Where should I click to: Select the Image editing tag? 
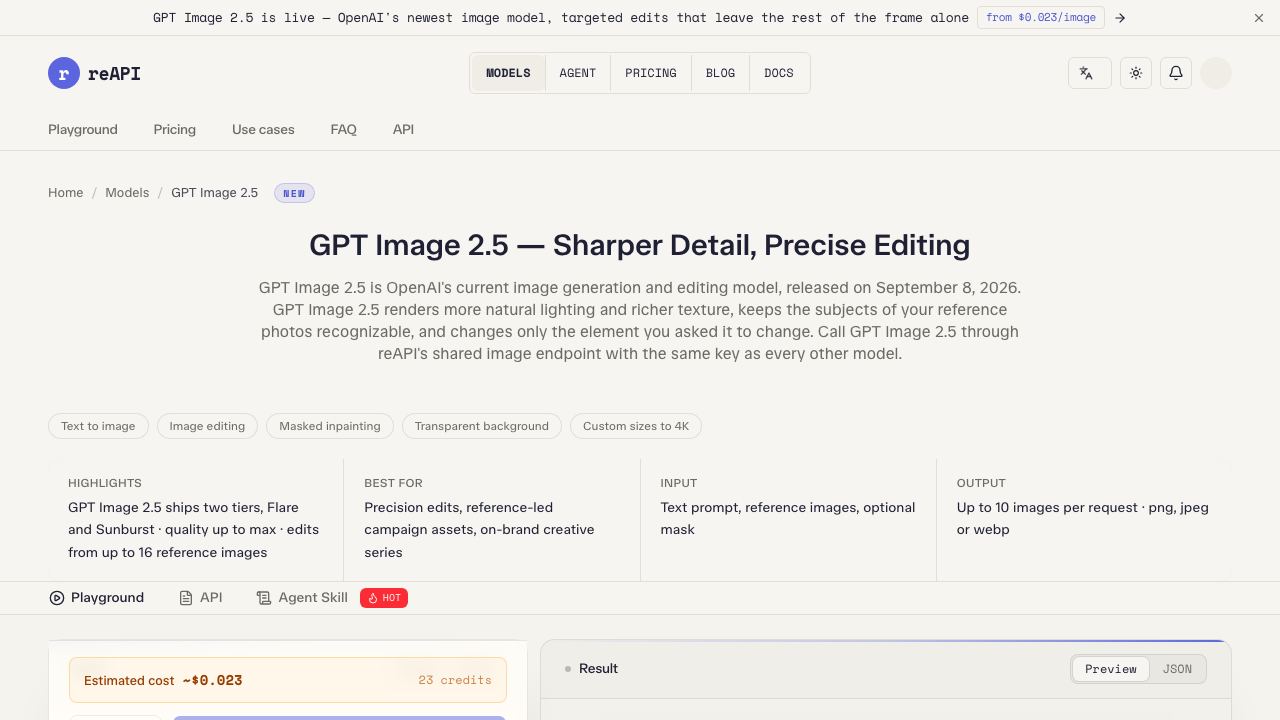207,426
